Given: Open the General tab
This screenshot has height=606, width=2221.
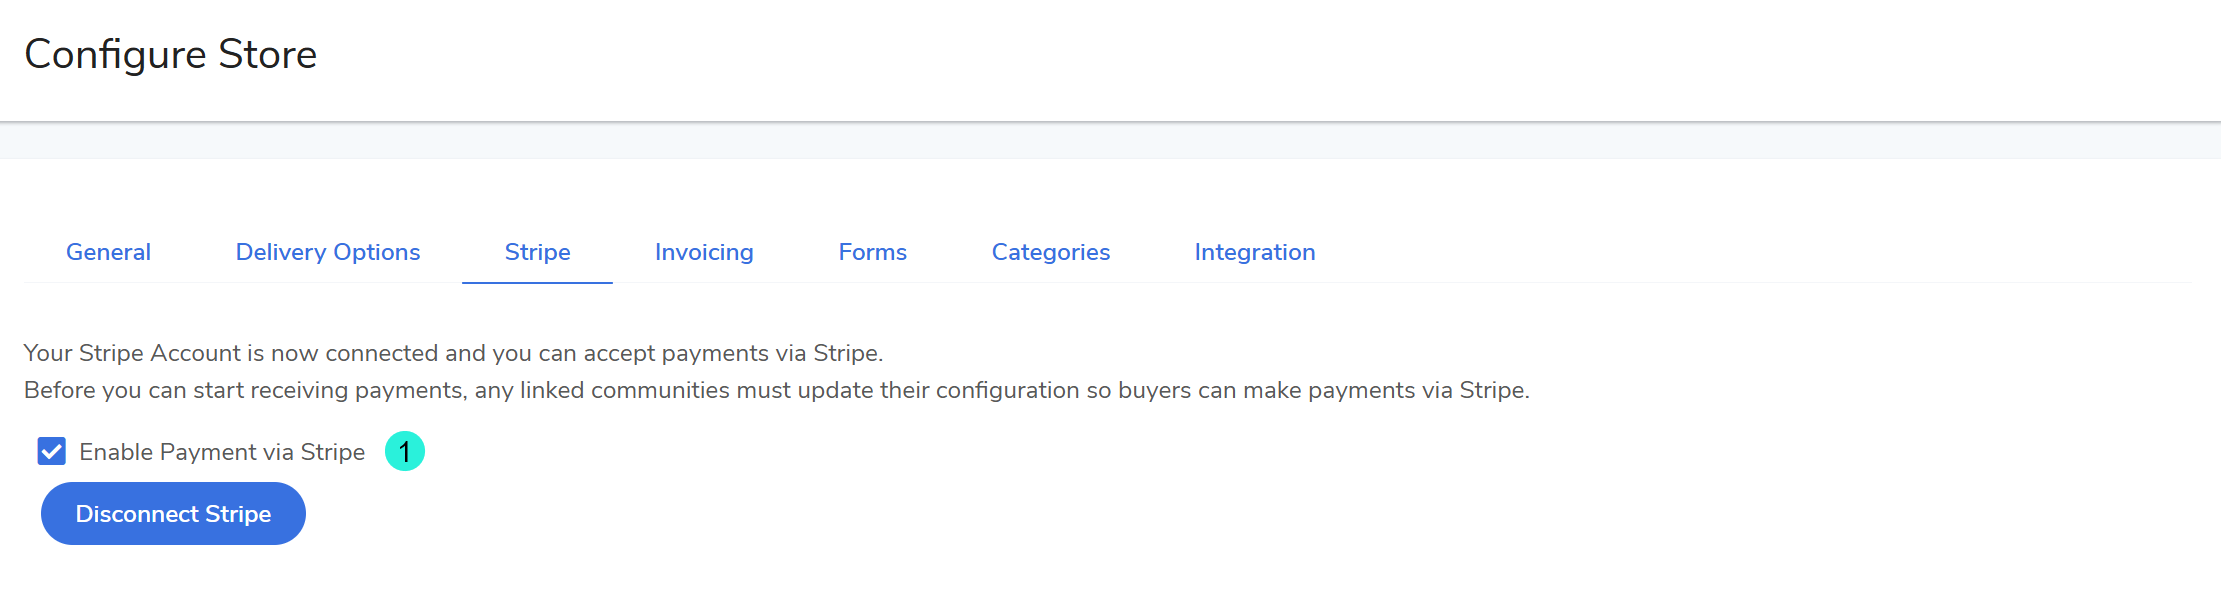Looking at the screenshot, I should pyautogui.click(x=108, y=252).
